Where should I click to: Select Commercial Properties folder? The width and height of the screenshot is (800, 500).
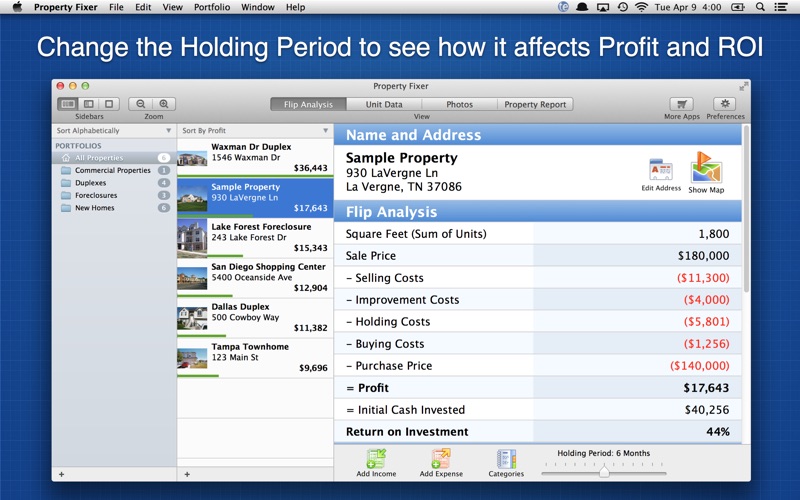pos(114,170)
